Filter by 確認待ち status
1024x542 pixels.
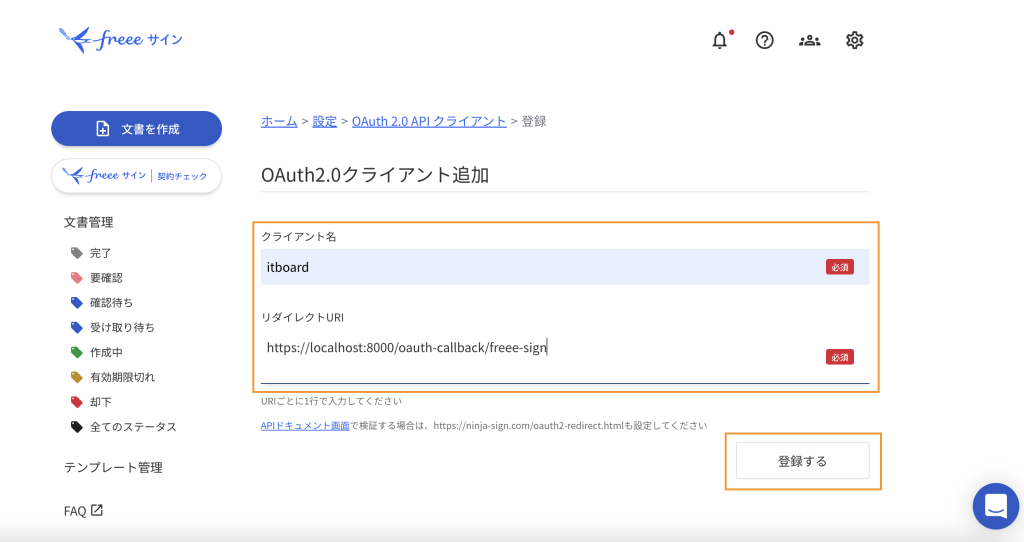click(x=110, y=303)
